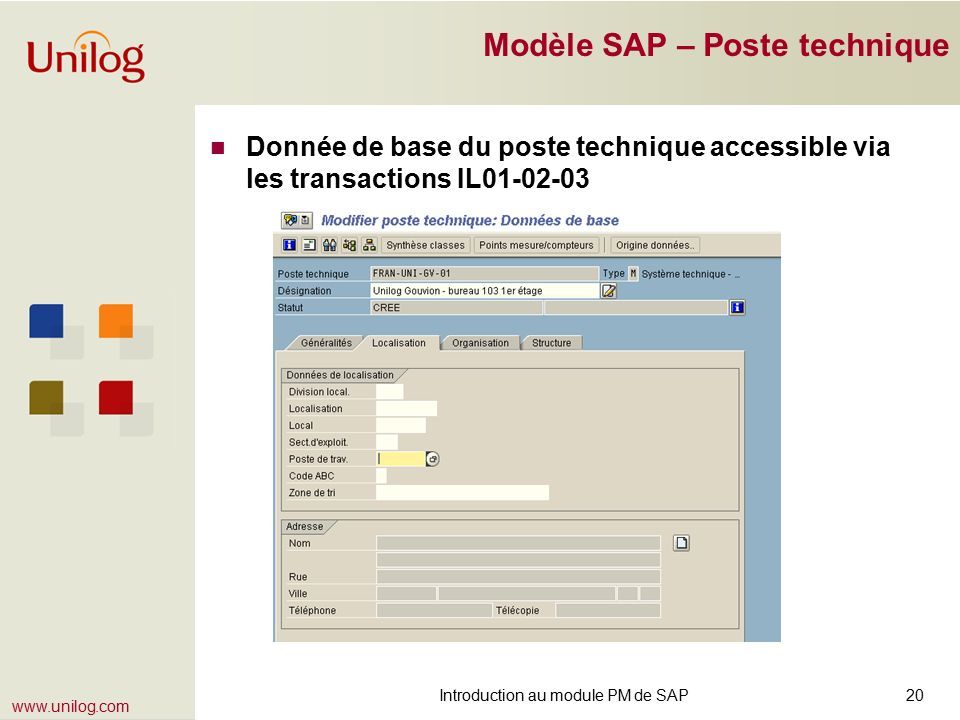Click the Rue address field
960x720 pixels.
(519, 577)
